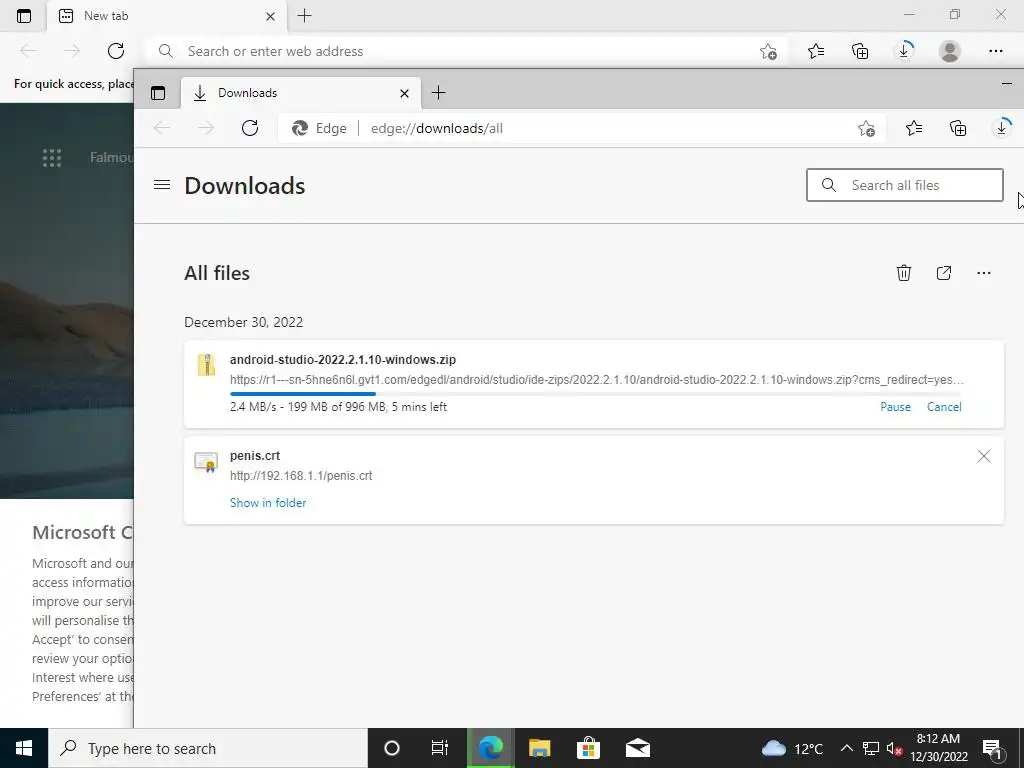Open the taskbar clock showing 8:12 AM
The width and height of the screenshot is (1024, 768).
[938, 748]
